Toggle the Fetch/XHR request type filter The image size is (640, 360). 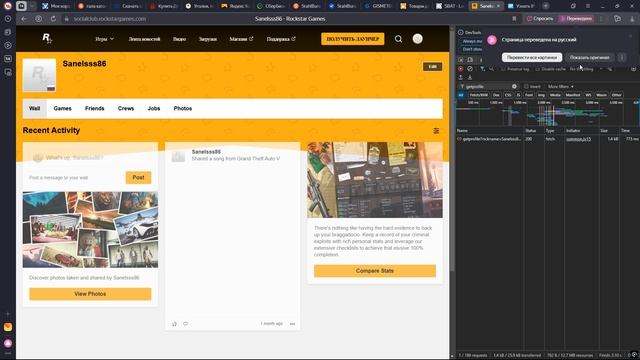(x=478, y=95)
